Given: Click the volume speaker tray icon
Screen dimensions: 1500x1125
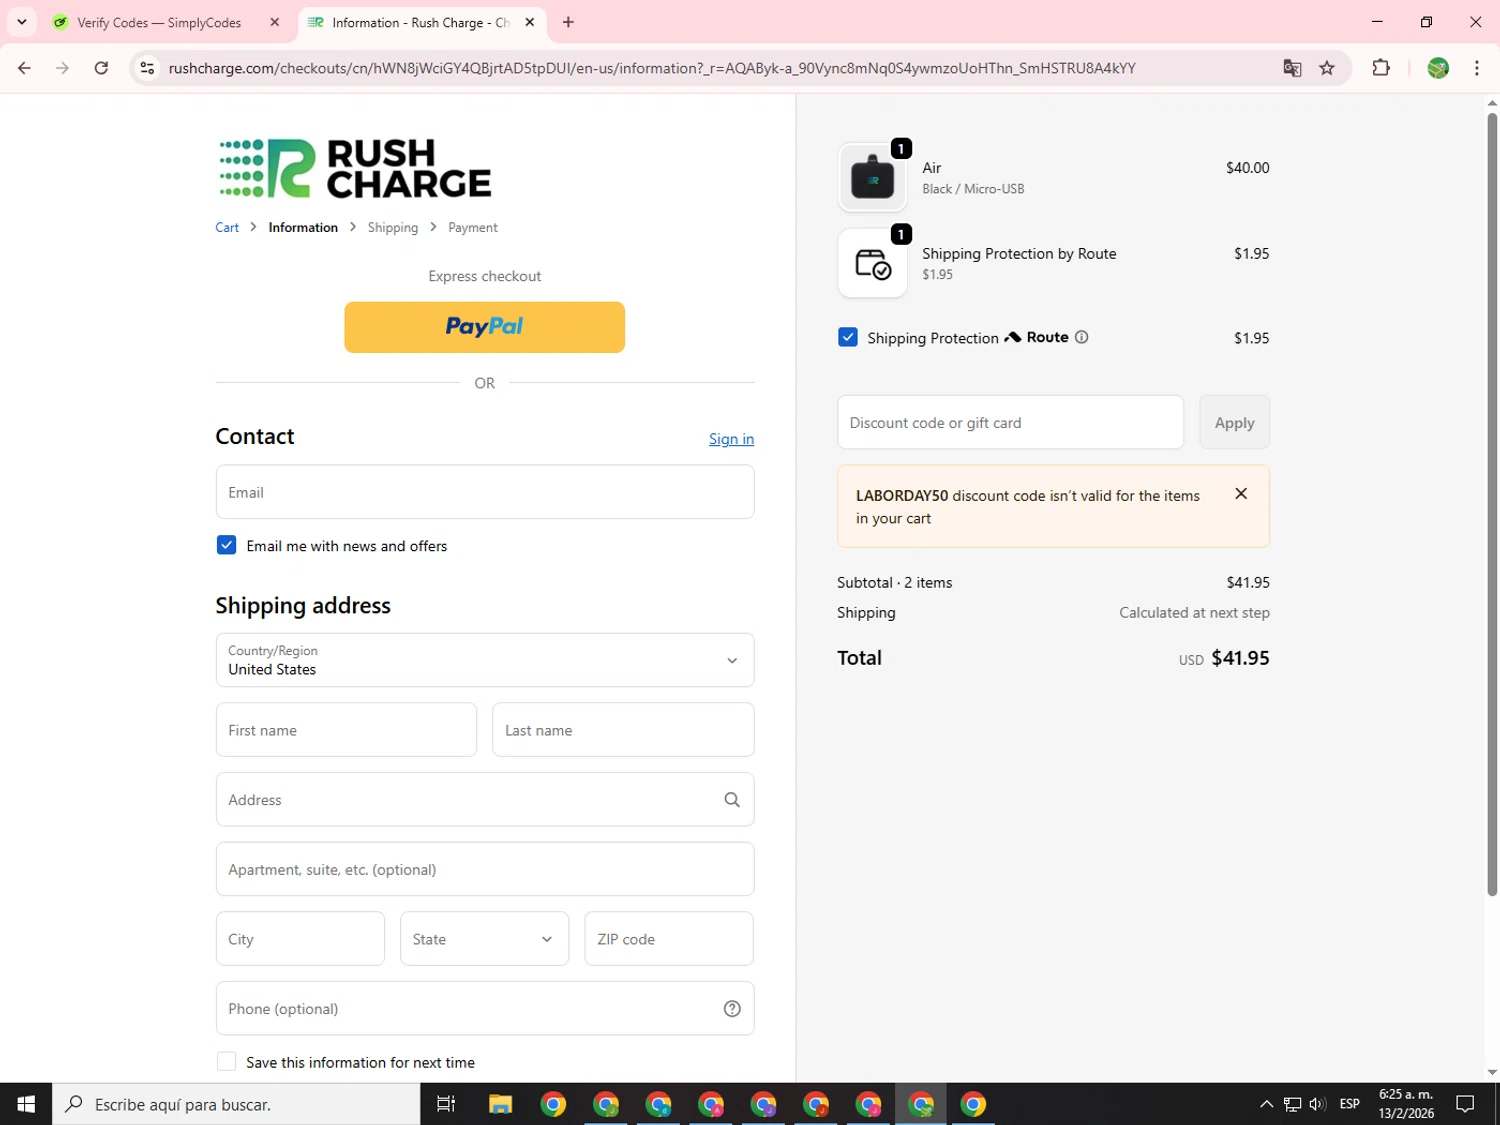Looking at the screenshot, I should [x=1318, y=1104].
